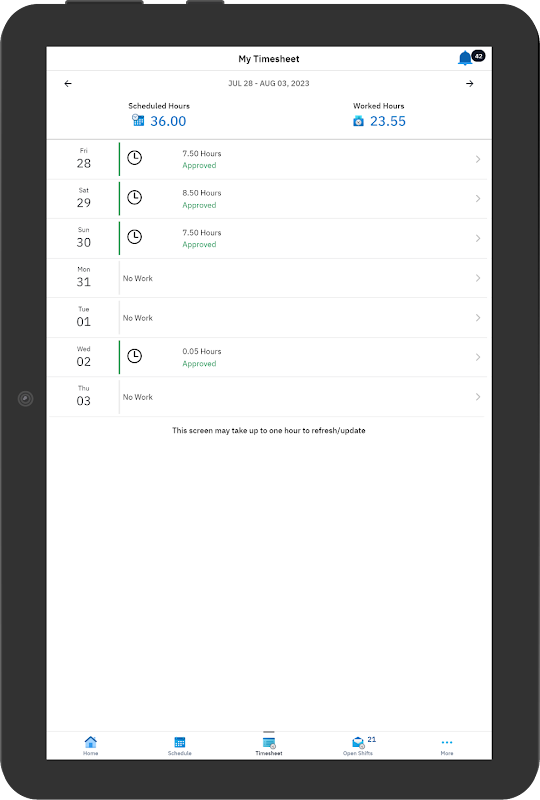Expand Sun 30 entry chevron

[x=478, y=238]
